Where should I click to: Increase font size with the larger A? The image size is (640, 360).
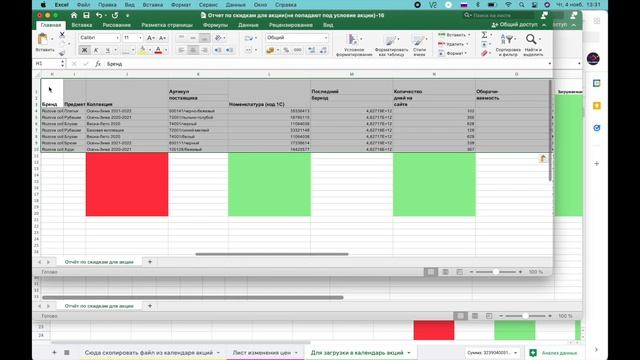click(150, 38)
